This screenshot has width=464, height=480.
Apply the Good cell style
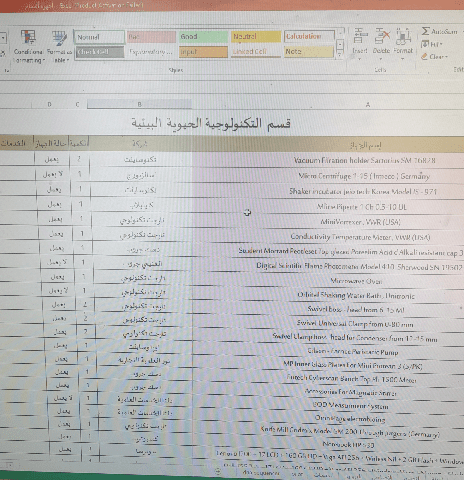[x=203, y=36]
